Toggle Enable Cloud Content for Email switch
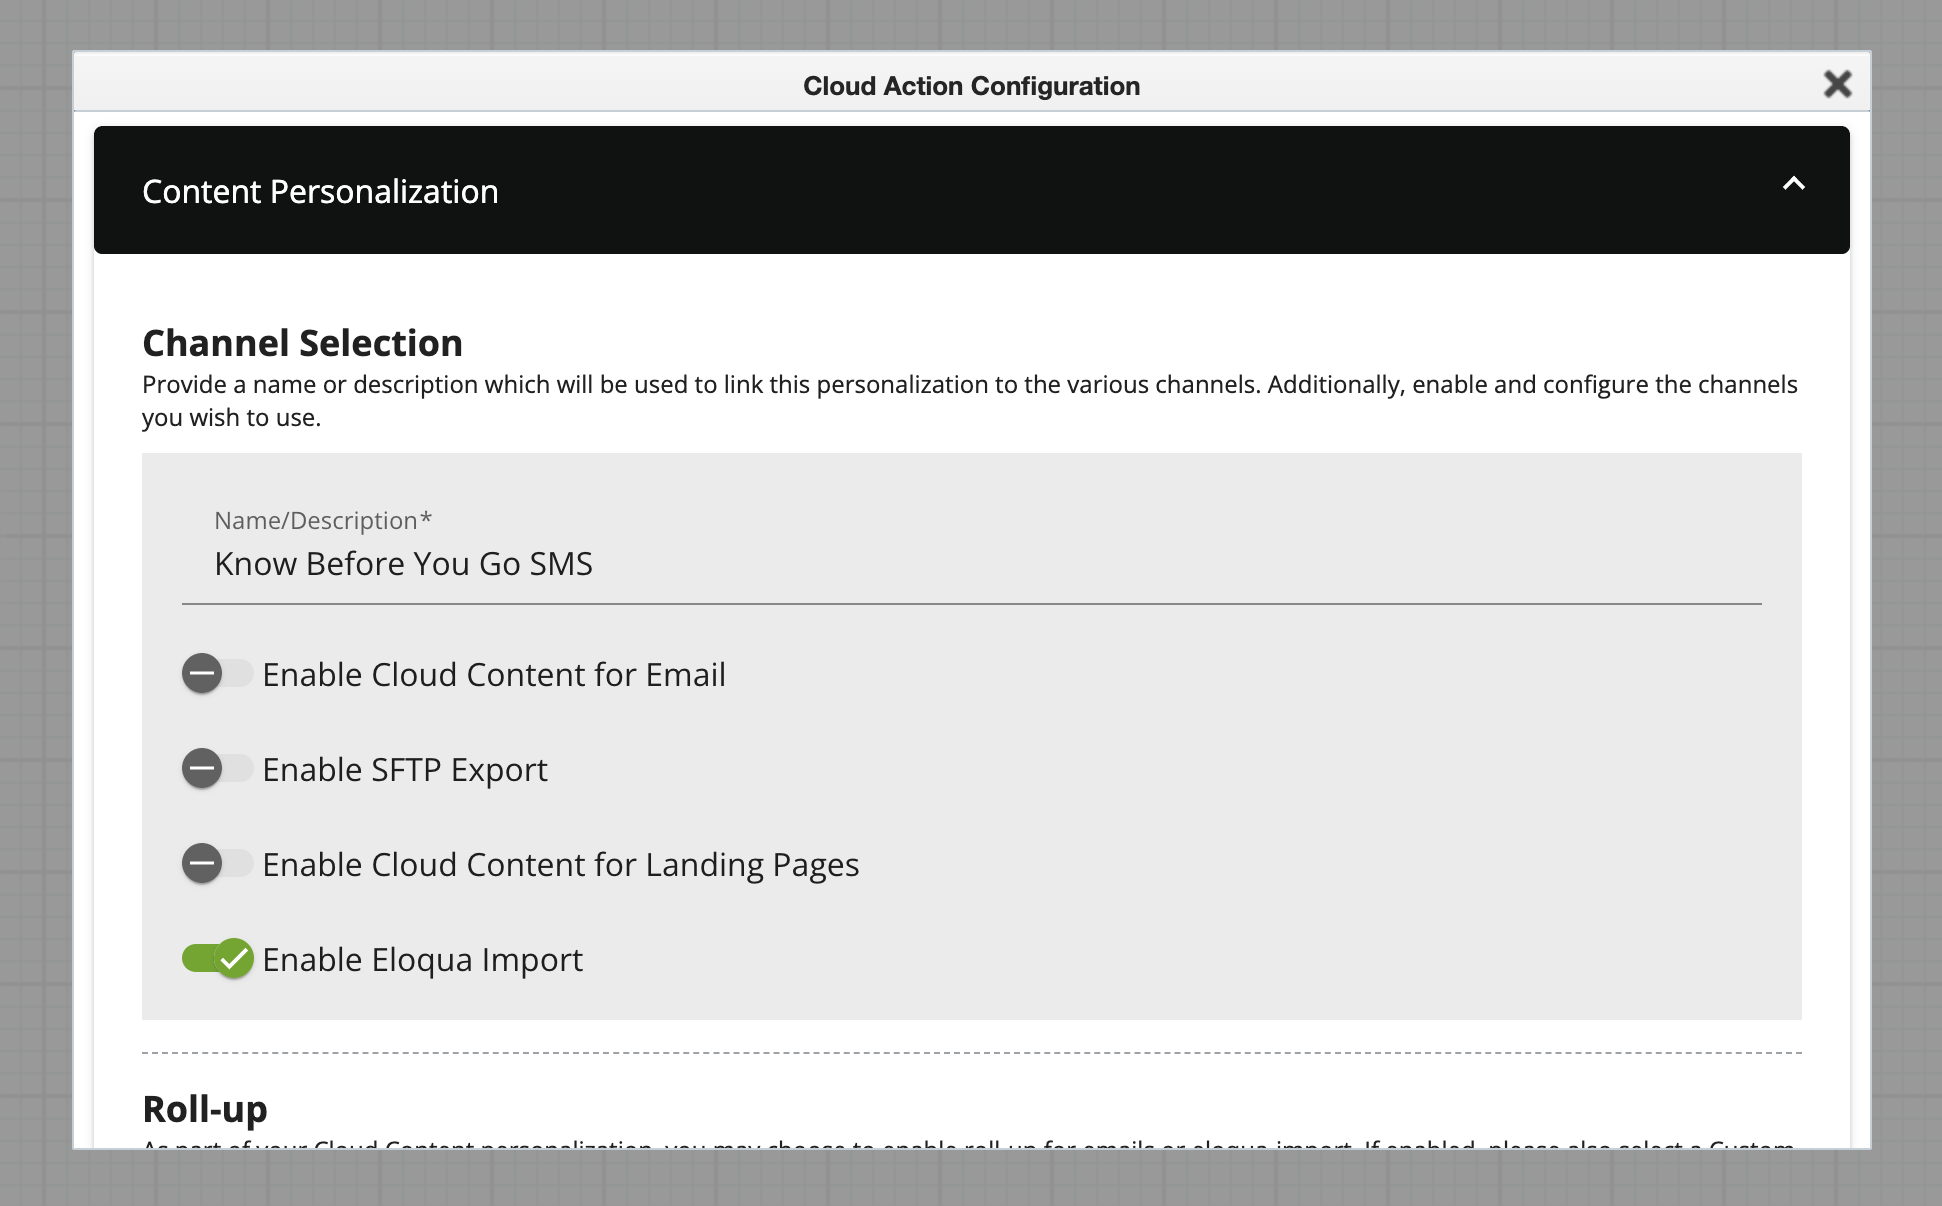This screenshot has height=1206, width=1942. pyautogui.click(x=217, y=674)
